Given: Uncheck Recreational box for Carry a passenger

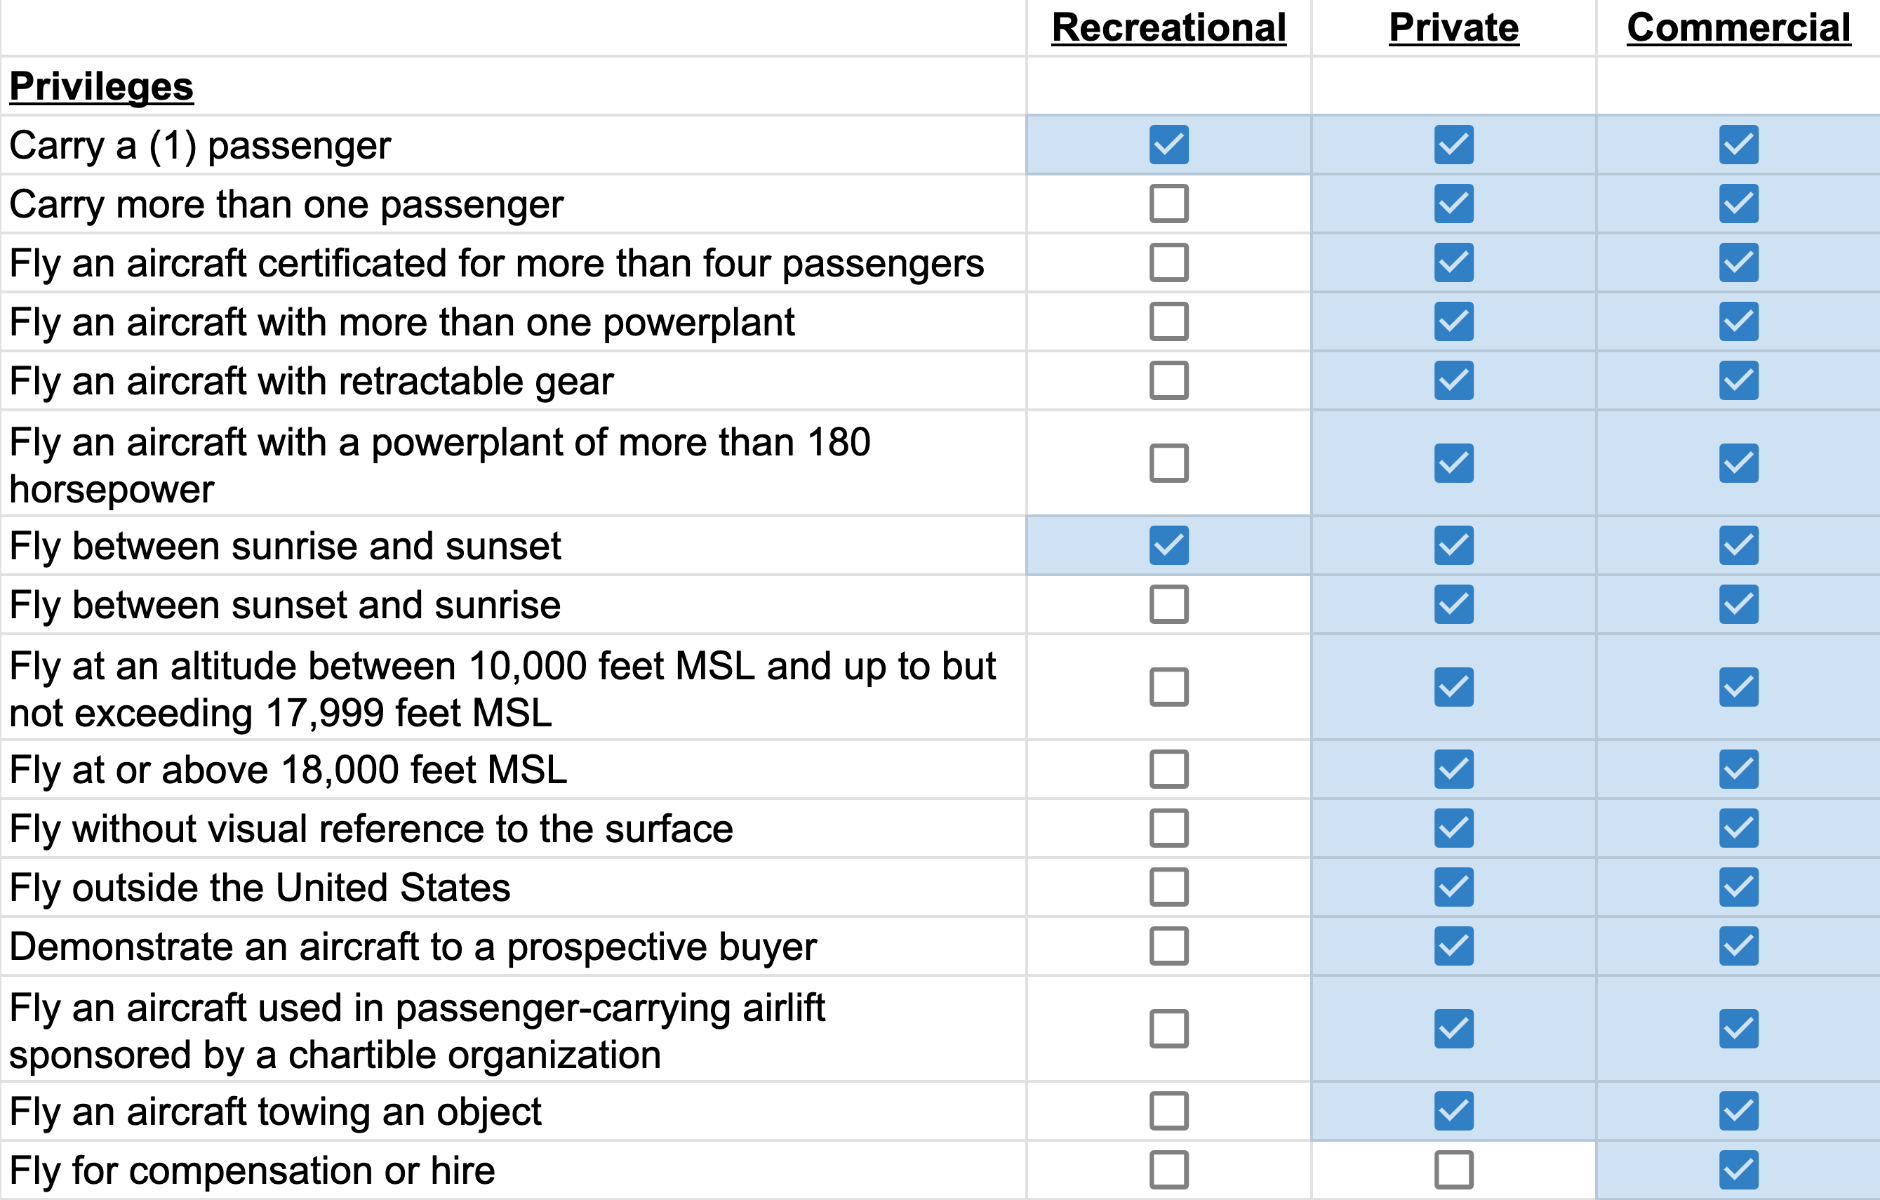Looking at the screenshot, I should (1168, 145).
